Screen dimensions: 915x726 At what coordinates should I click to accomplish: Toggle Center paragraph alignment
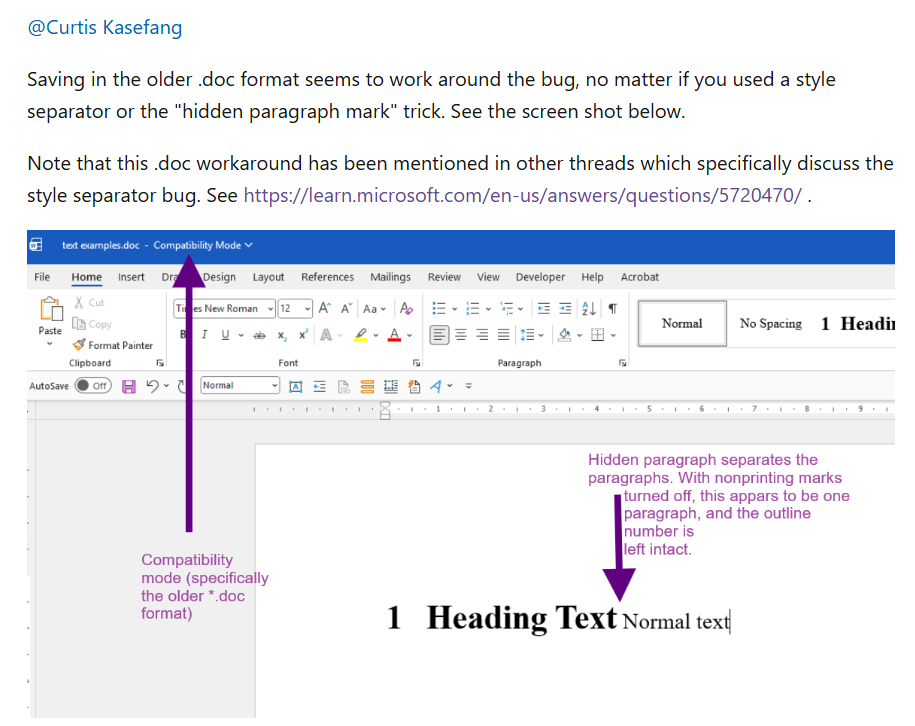tap(461, 335)
